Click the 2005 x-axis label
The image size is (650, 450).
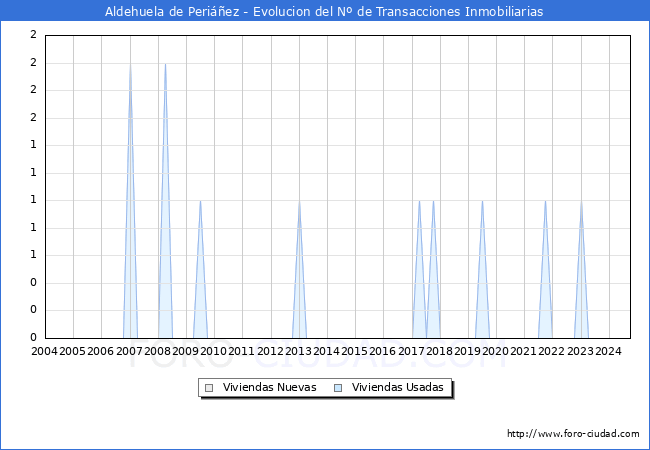point(72,351)
